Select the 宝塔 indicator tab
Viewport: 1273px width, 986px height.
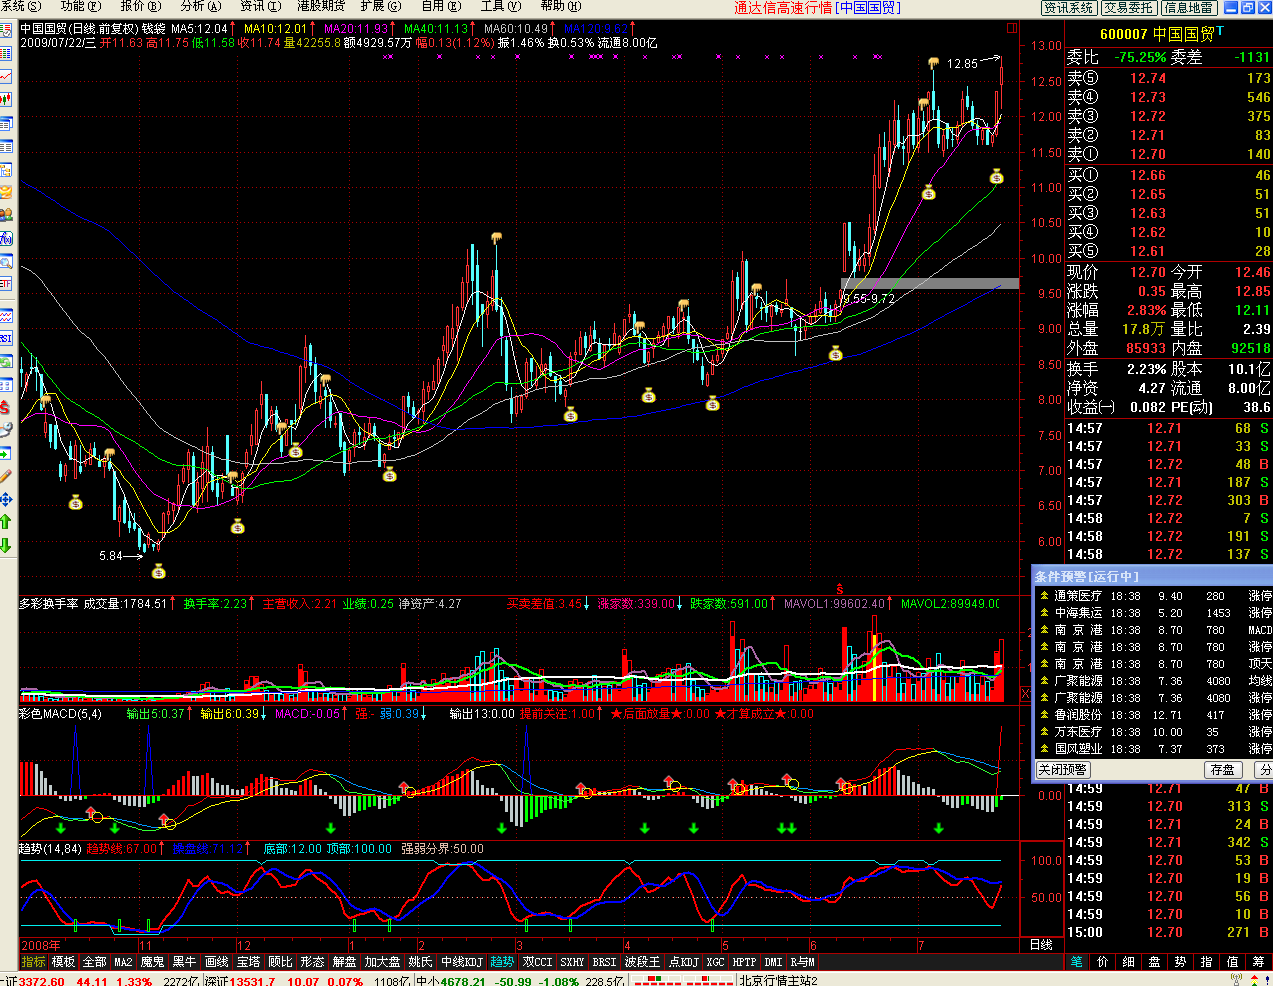click(248, 962)
